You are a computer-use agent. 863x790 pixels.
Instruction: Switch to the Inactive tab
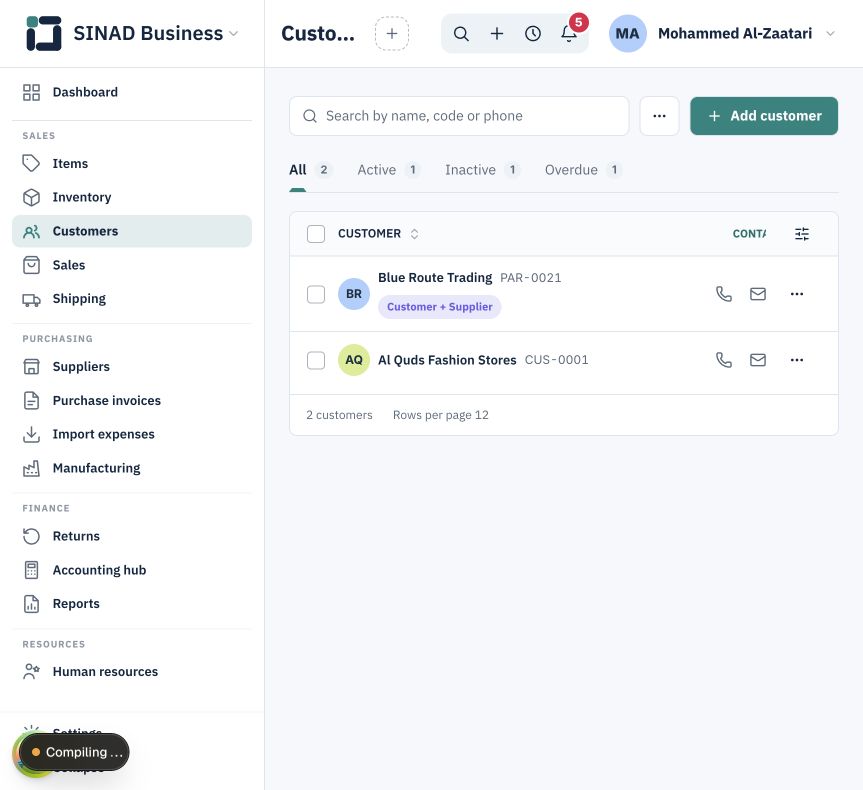[x=482, y=170]
